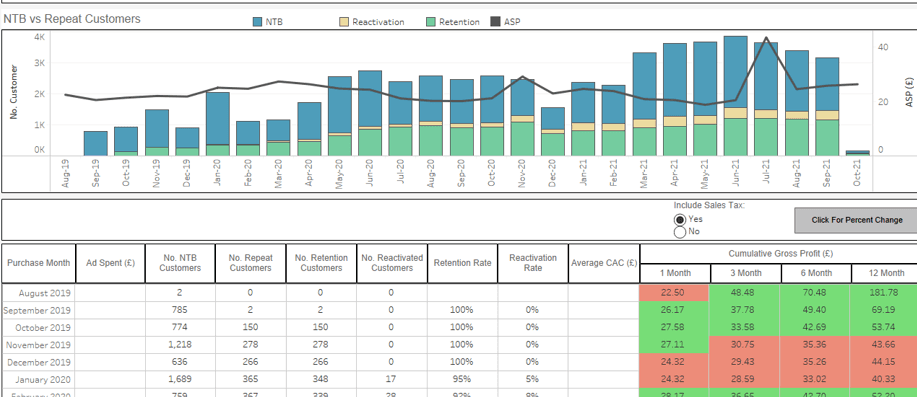The image size is (917, 397).
Task: Select the December 2019 row label
Action: [38, 362]
